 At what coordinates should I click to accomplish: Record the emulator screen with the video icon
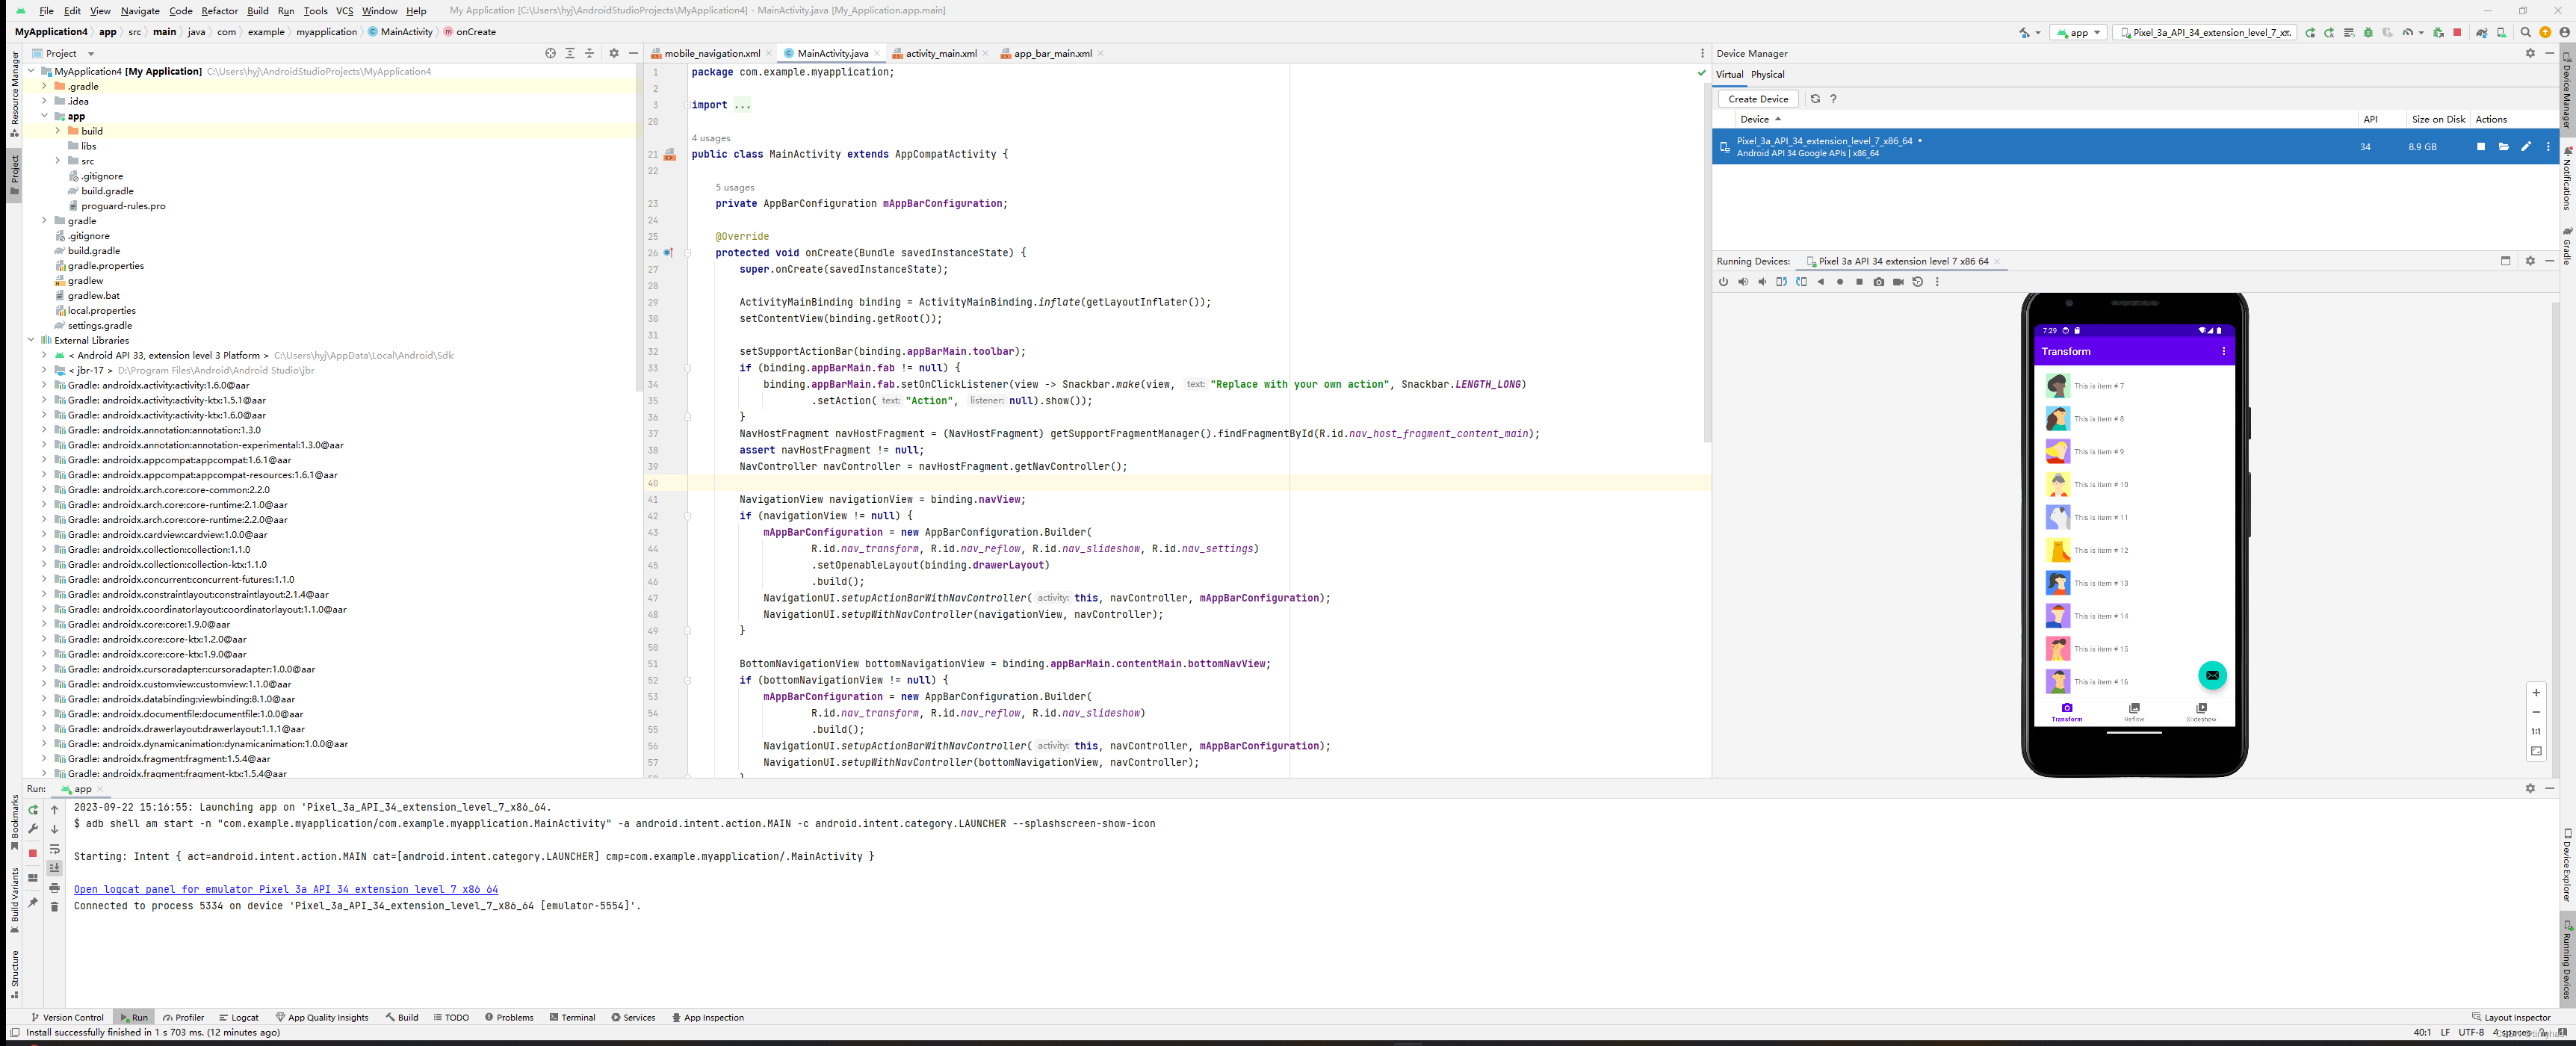coord(1898,282)
